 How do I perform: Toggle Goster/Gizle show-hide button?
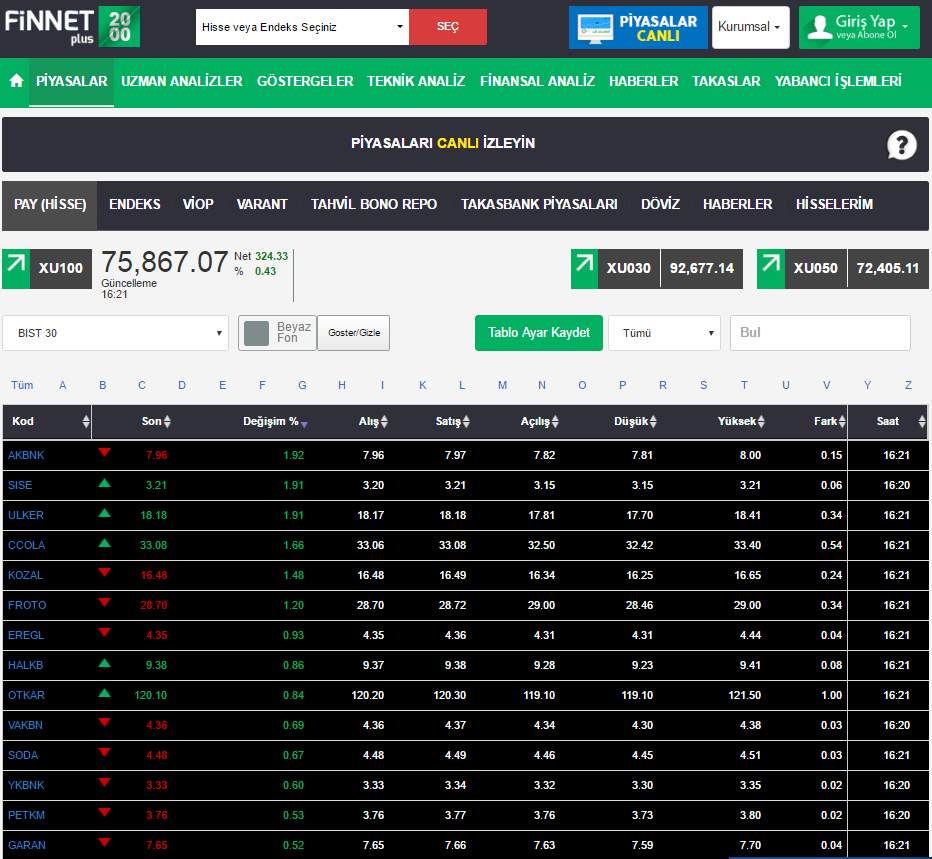354,333
